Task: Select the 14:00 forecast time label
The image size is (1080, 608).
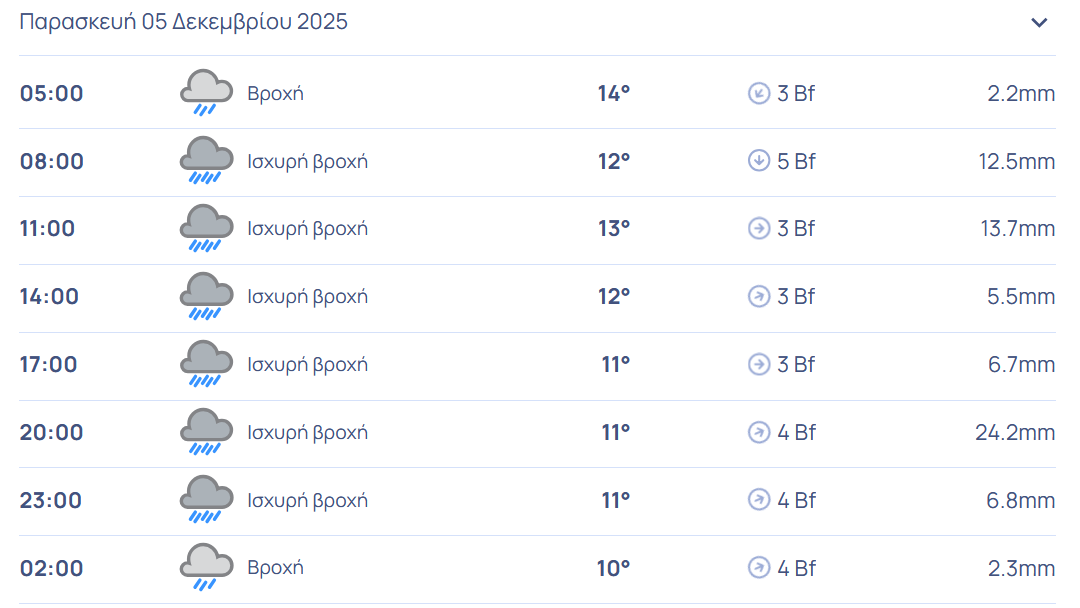Action: click(x=50, y=297)
